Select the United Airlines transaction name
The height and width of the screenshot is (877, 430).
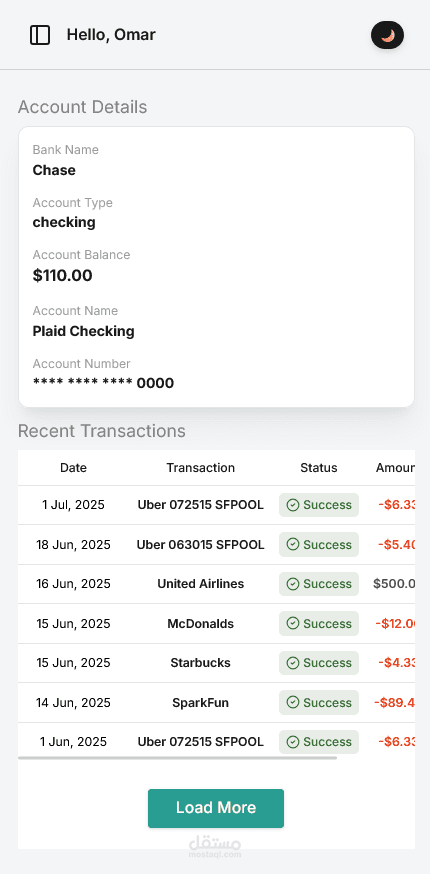click(200, 584)
